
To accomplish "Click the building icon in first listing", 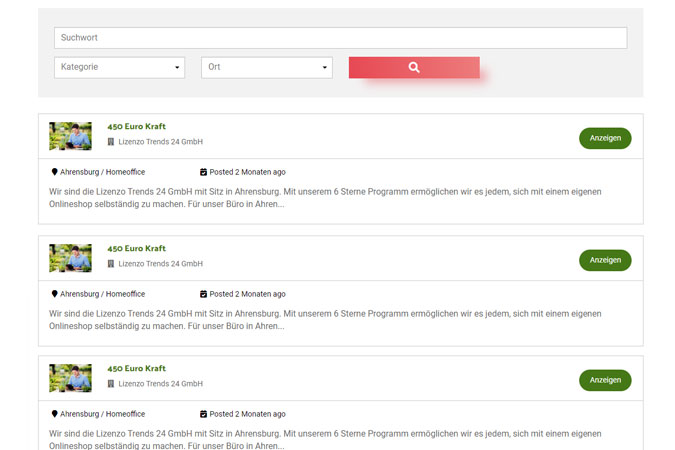I will tap(111, 142).
